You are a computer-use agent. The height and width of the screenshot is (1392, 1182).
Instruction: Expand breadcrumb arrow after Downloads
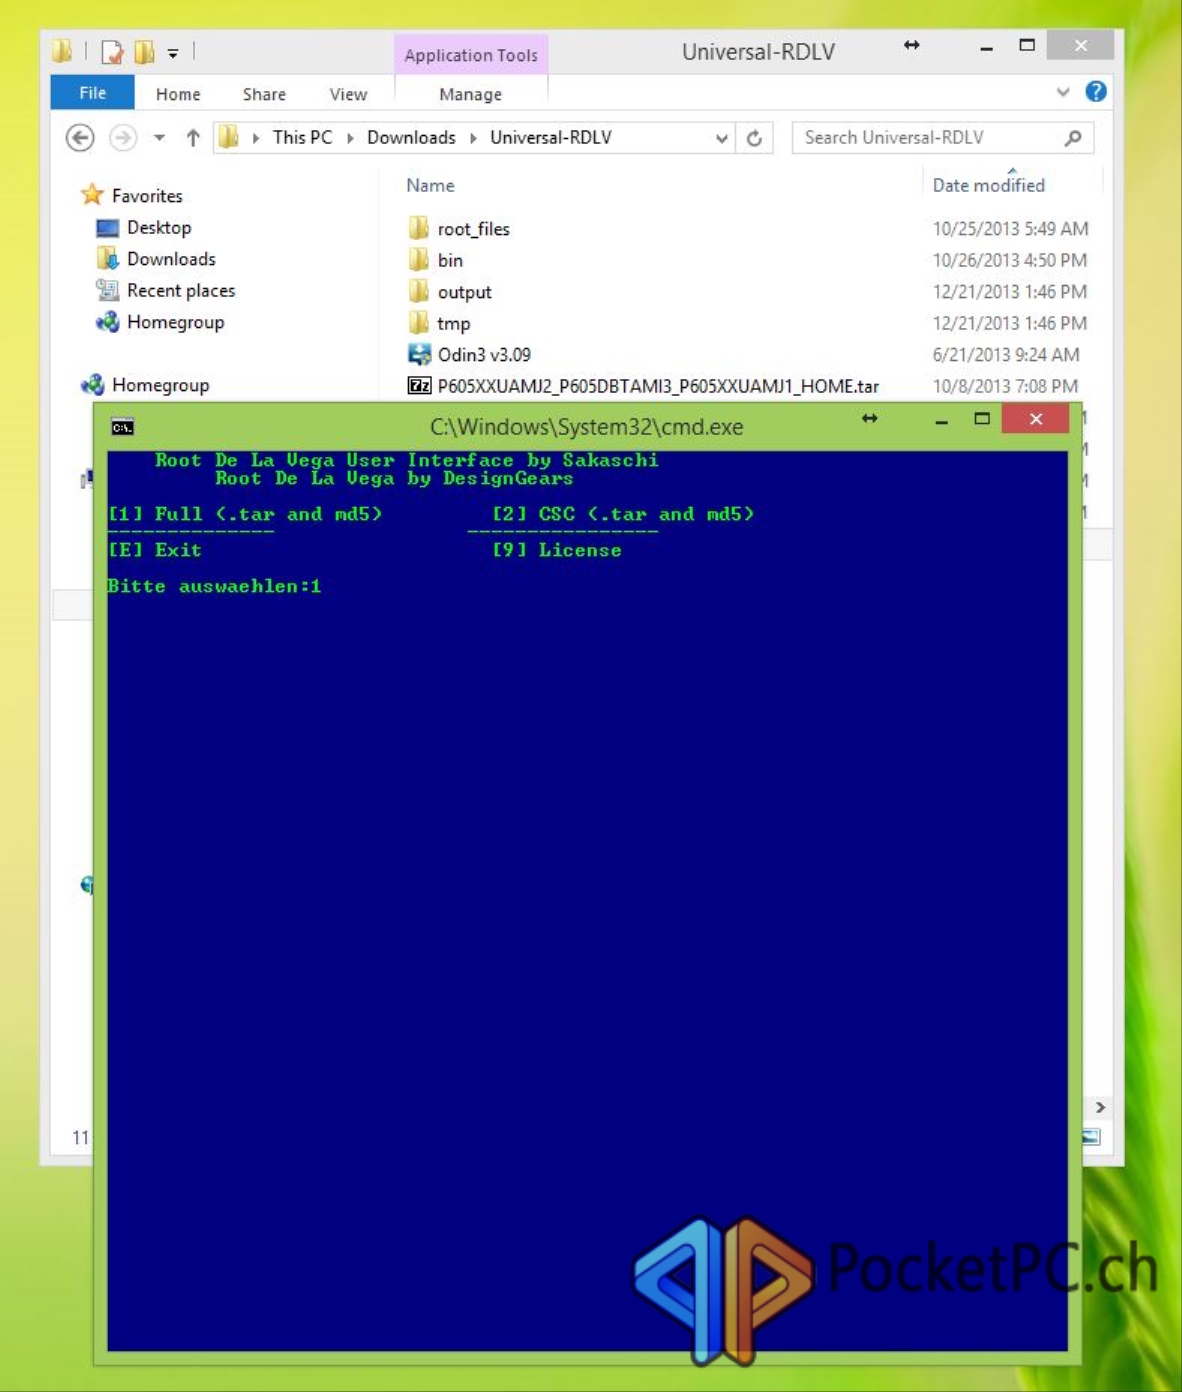pos(473,138)
